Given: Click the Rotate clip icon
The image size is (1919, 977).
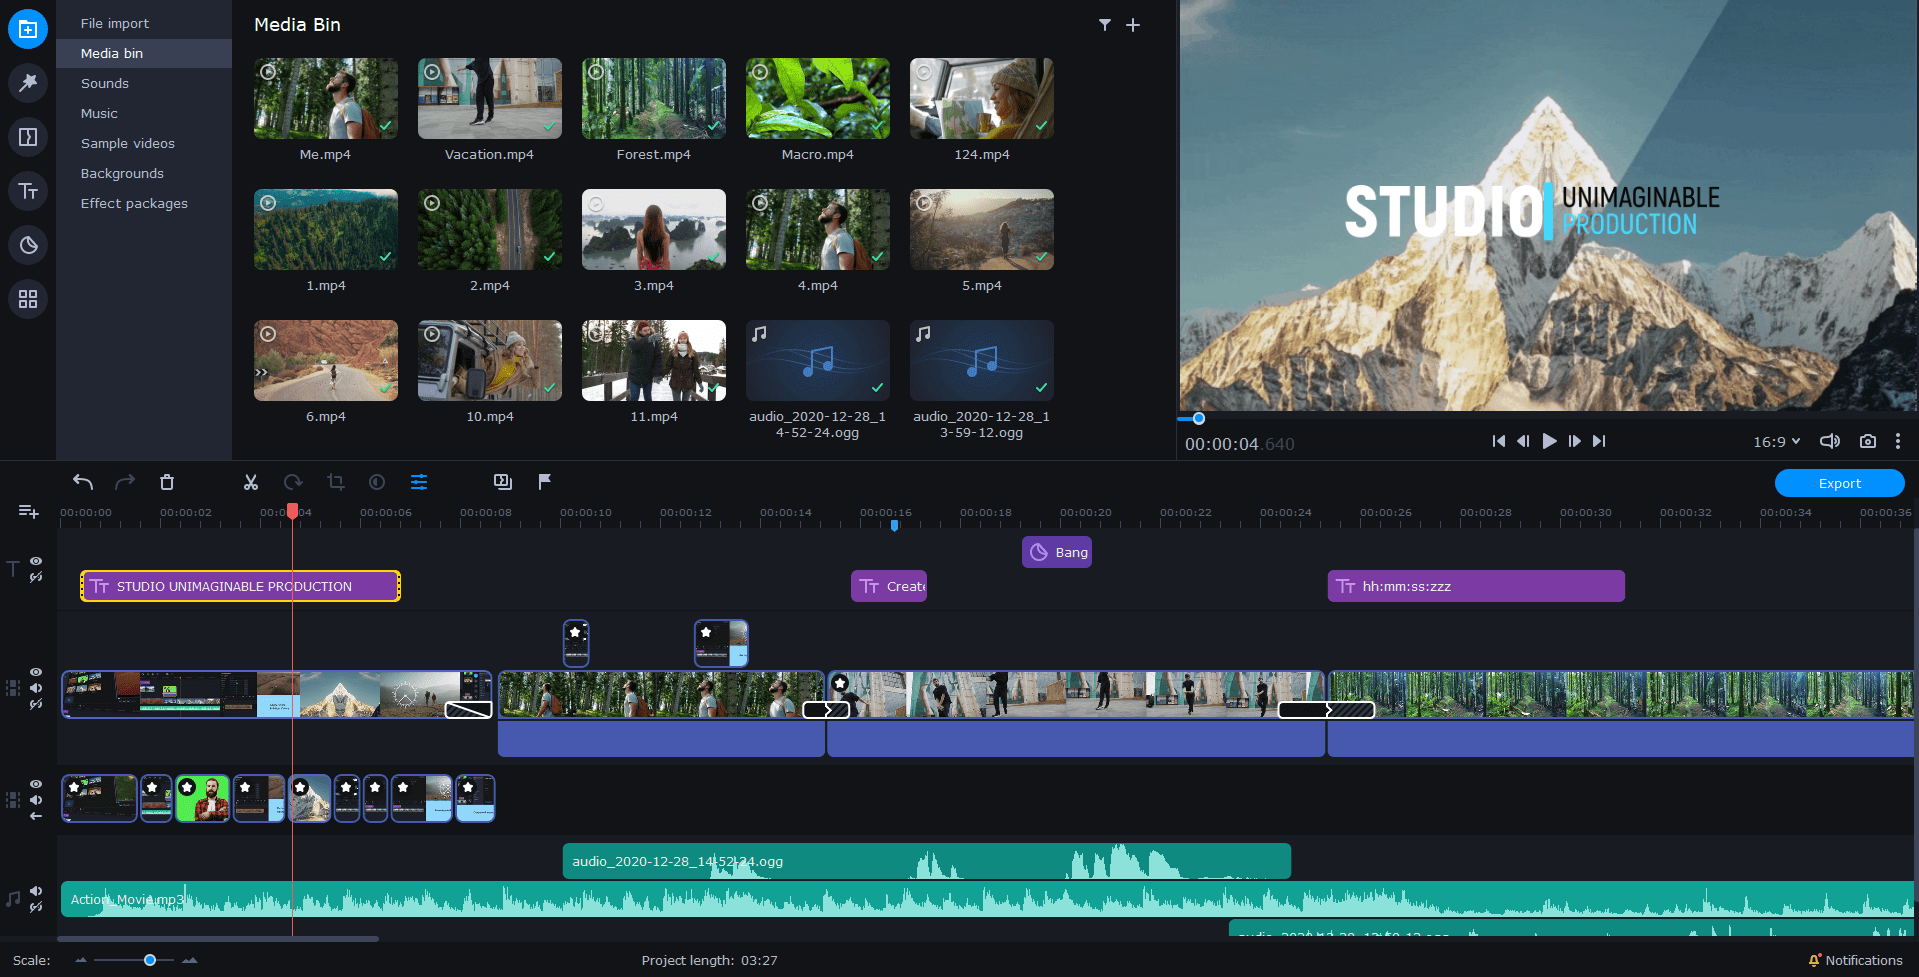Looking at the screenshot, I should point(293,482).
